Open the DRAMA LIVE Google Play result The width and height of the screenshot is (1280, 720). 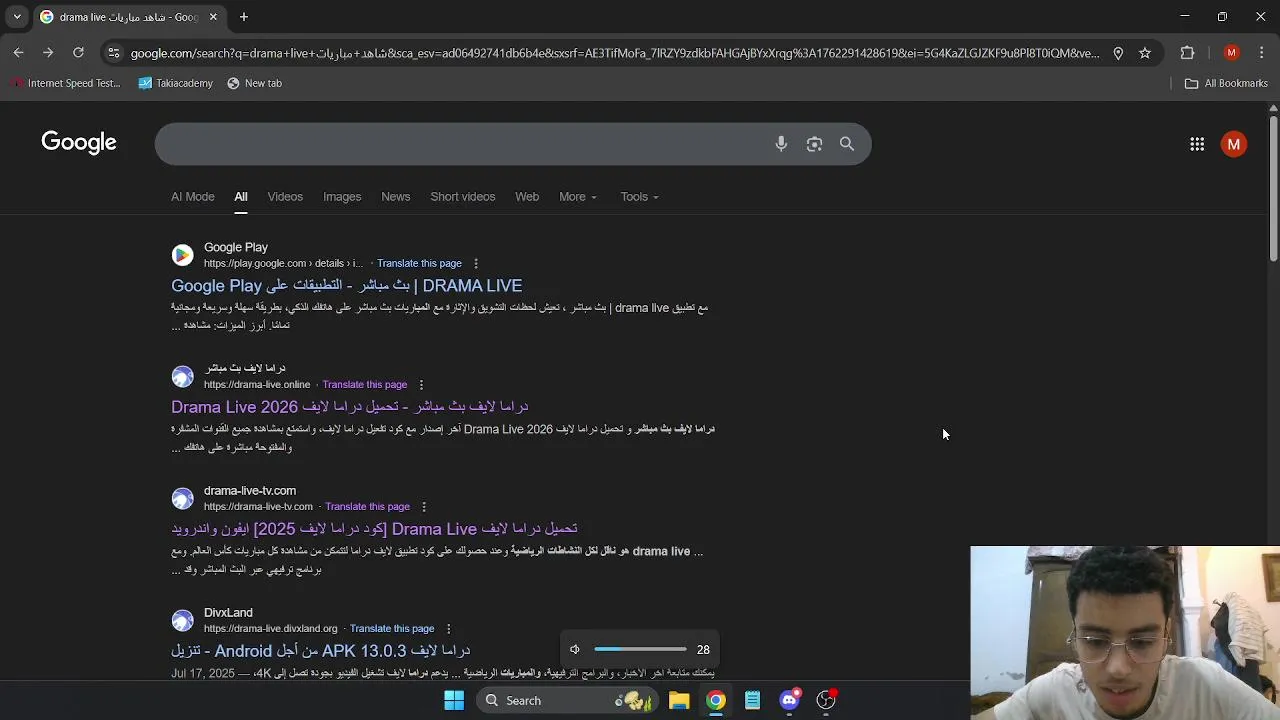347,286
